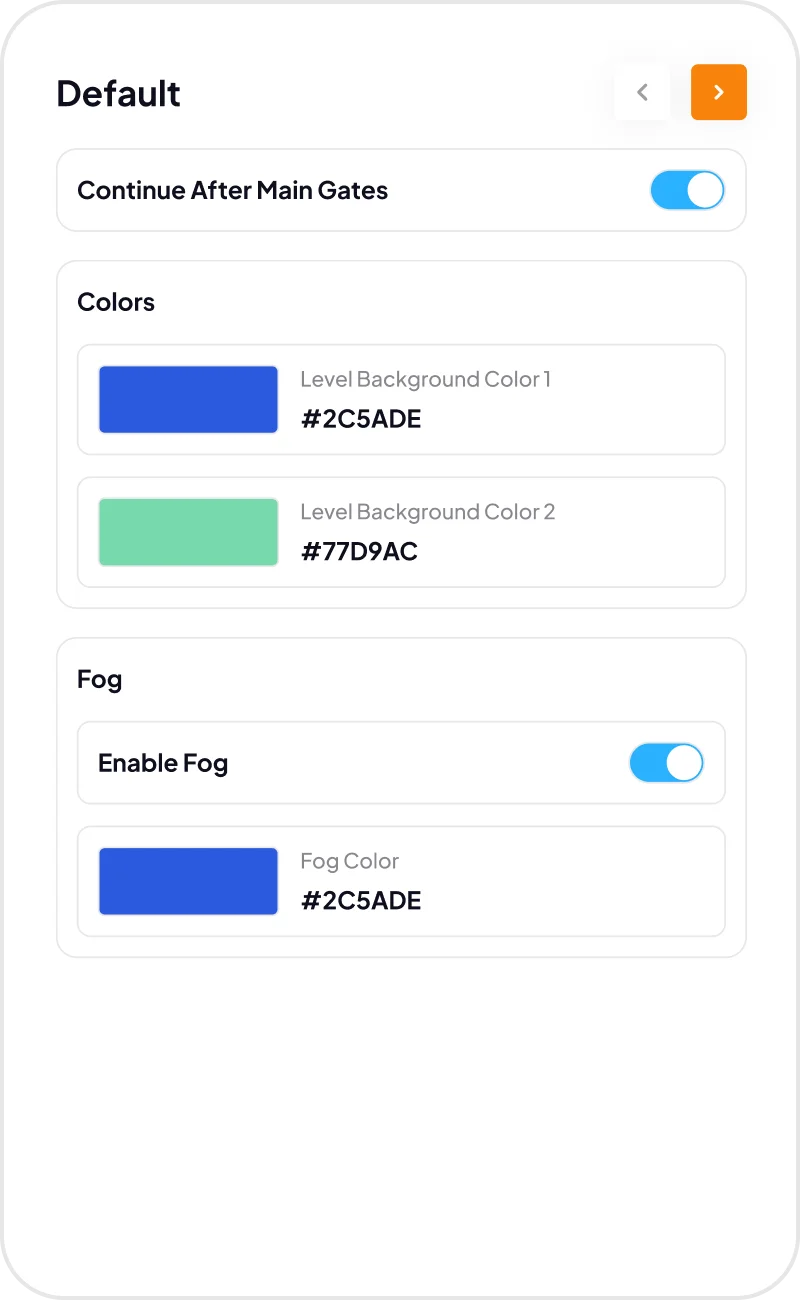The image size is (800, 1300).
Task: Disable the Enable Fog switch
Action: (x=666, y=763)
